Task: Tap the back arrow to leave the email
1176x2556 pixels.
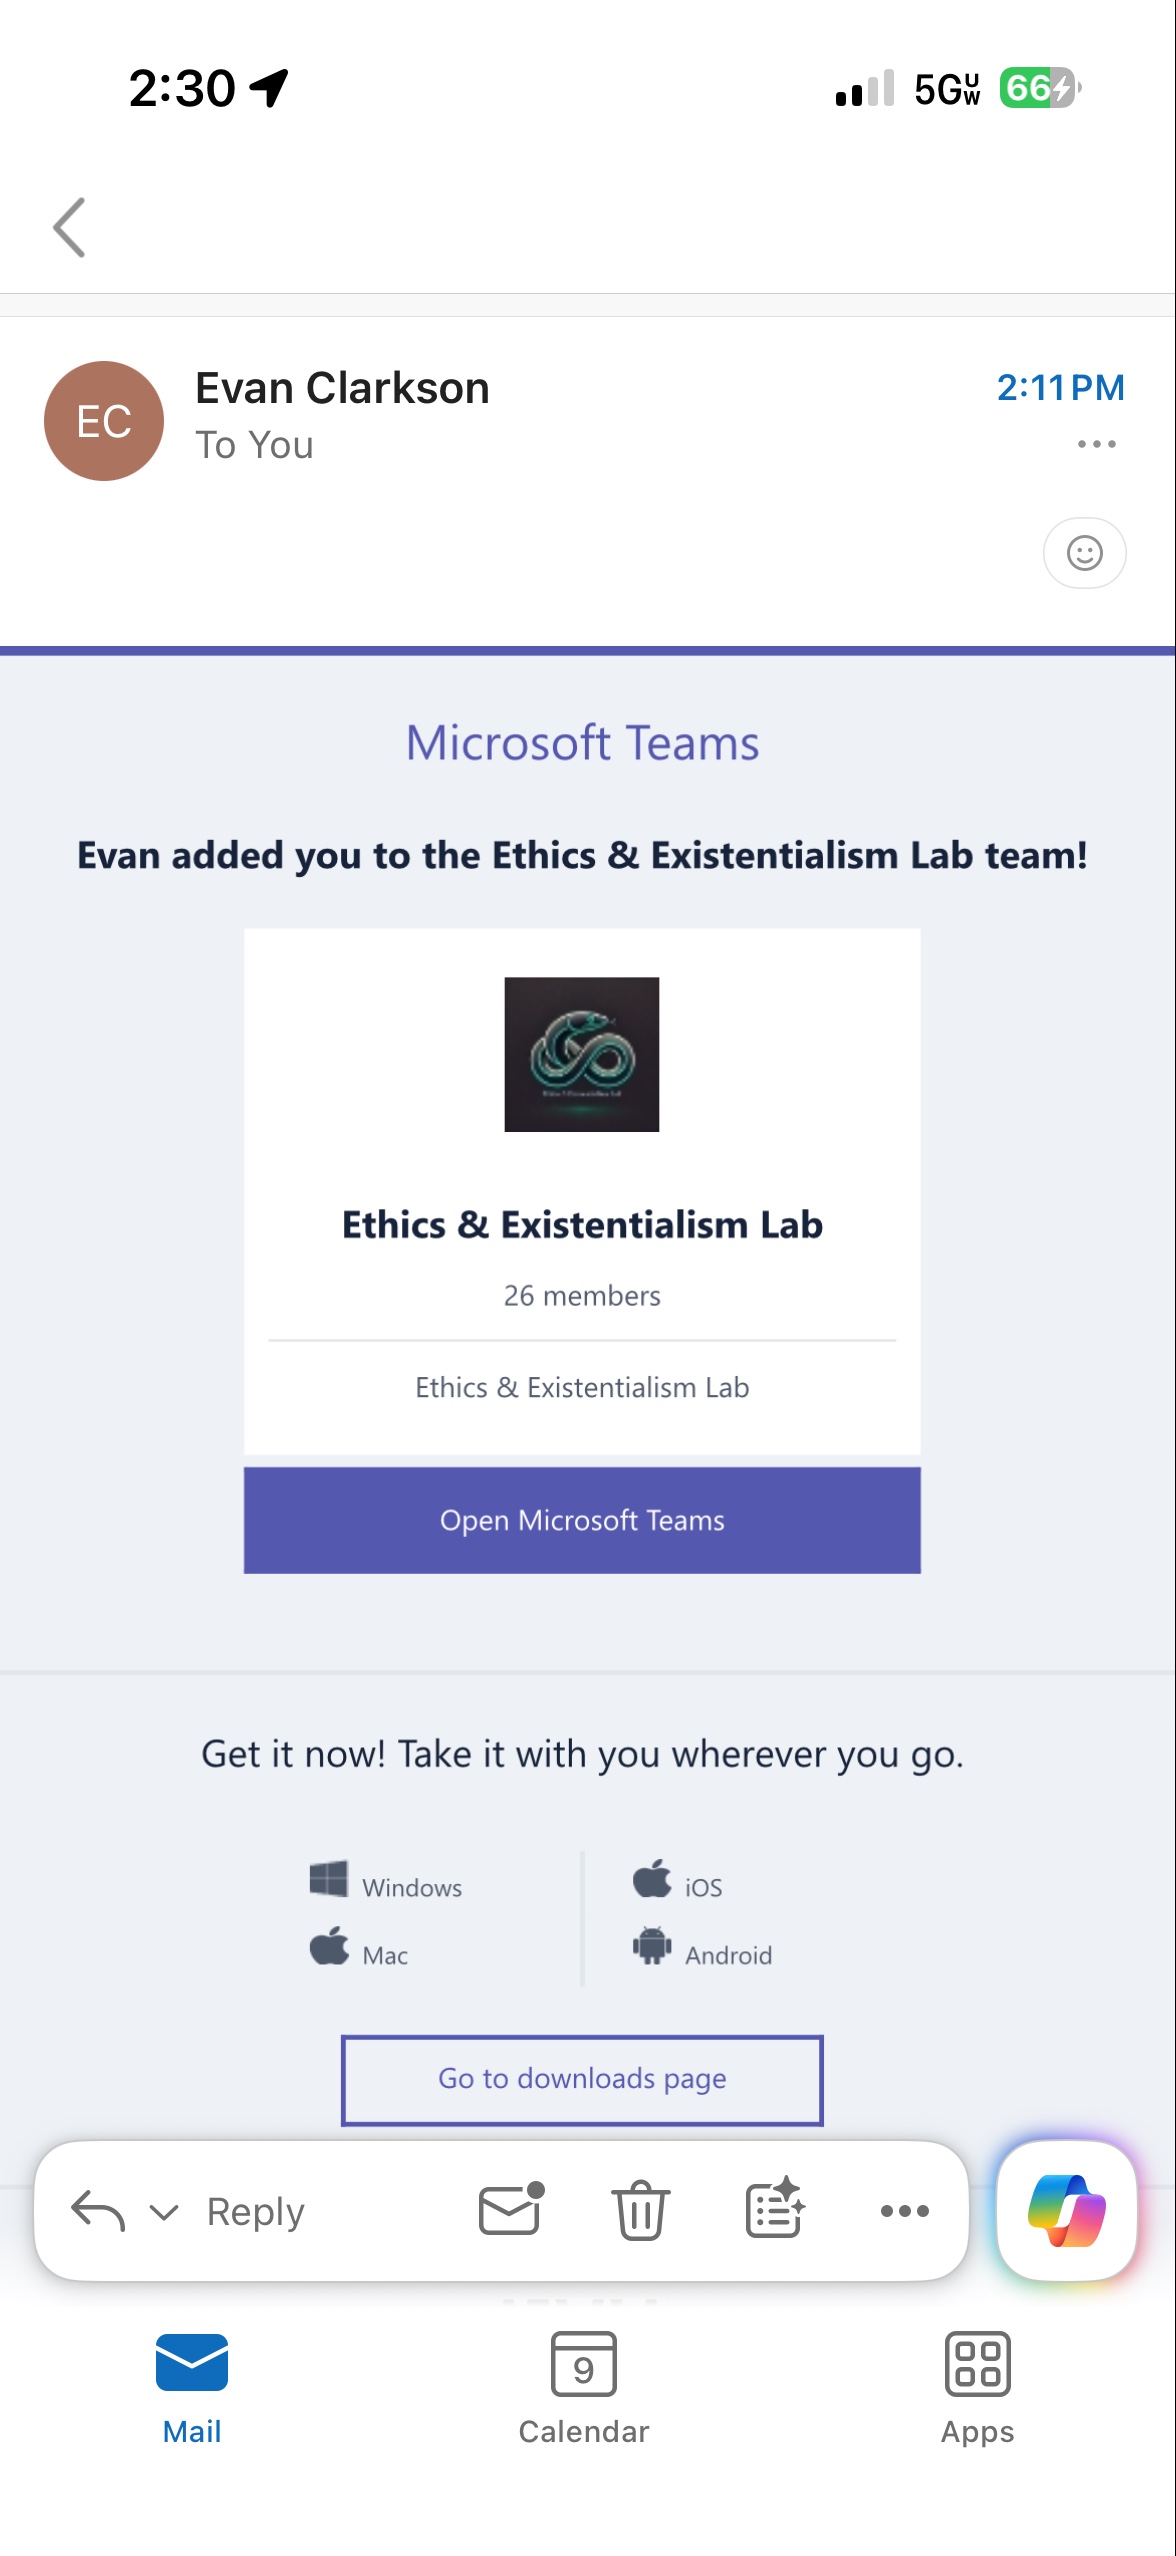Action: pyautogui.click(x=69, y=228)
